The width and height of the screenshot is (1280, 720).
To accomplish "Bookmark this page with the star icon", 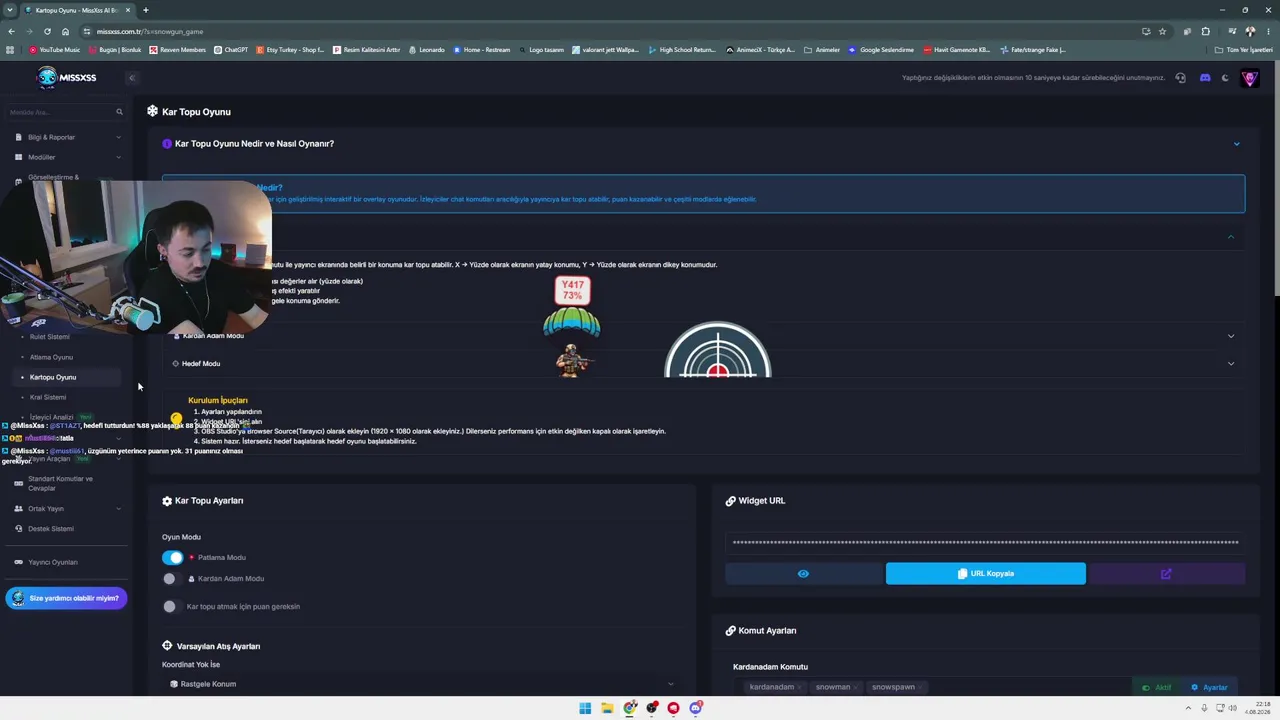I will 1162,31.
